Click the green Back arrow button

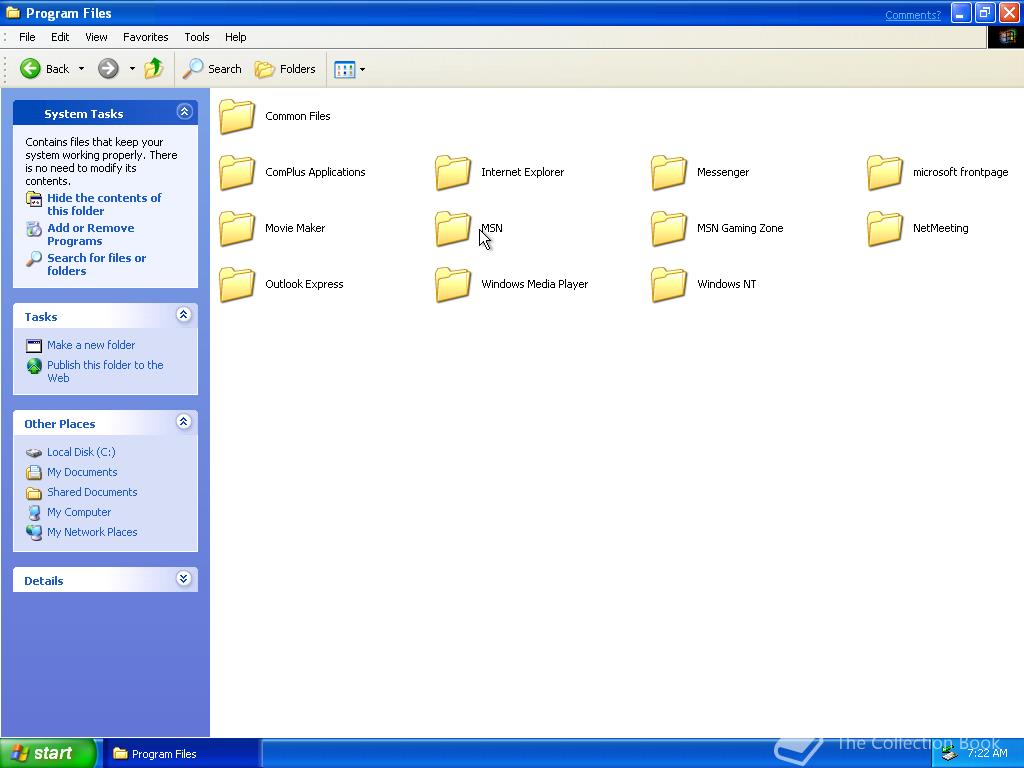[x=30, y=69]
